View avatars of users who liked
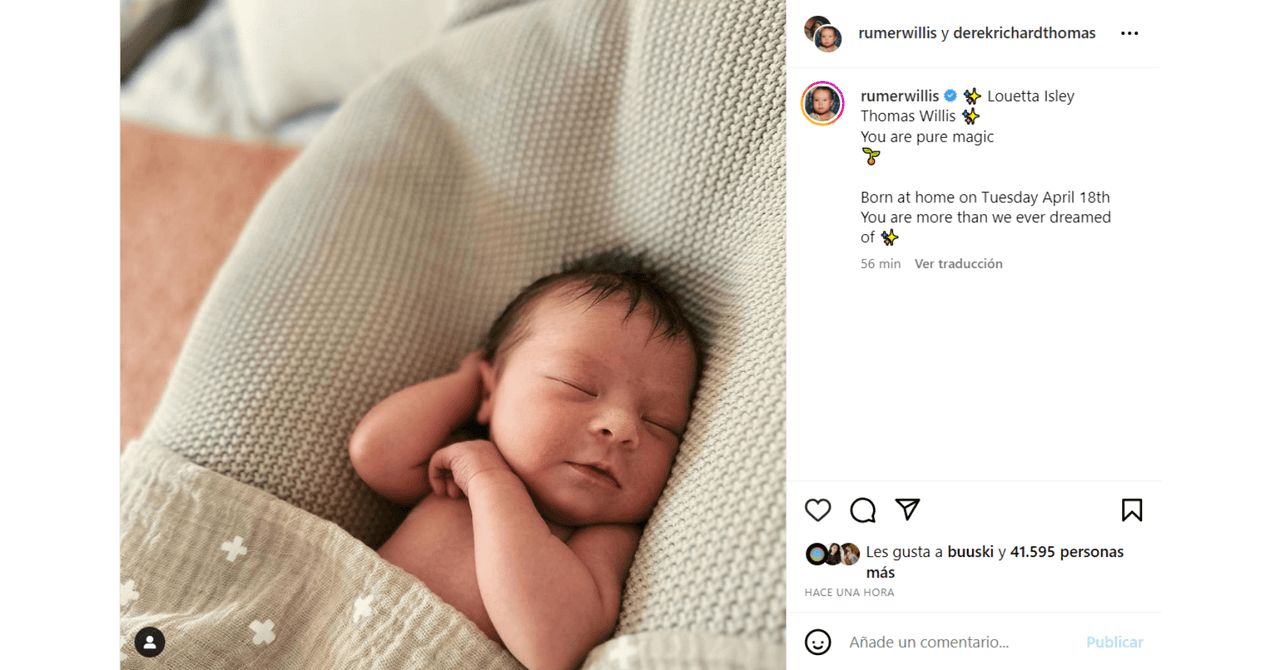The height and width of the screenshot is (670, 1280). [833, 554]
